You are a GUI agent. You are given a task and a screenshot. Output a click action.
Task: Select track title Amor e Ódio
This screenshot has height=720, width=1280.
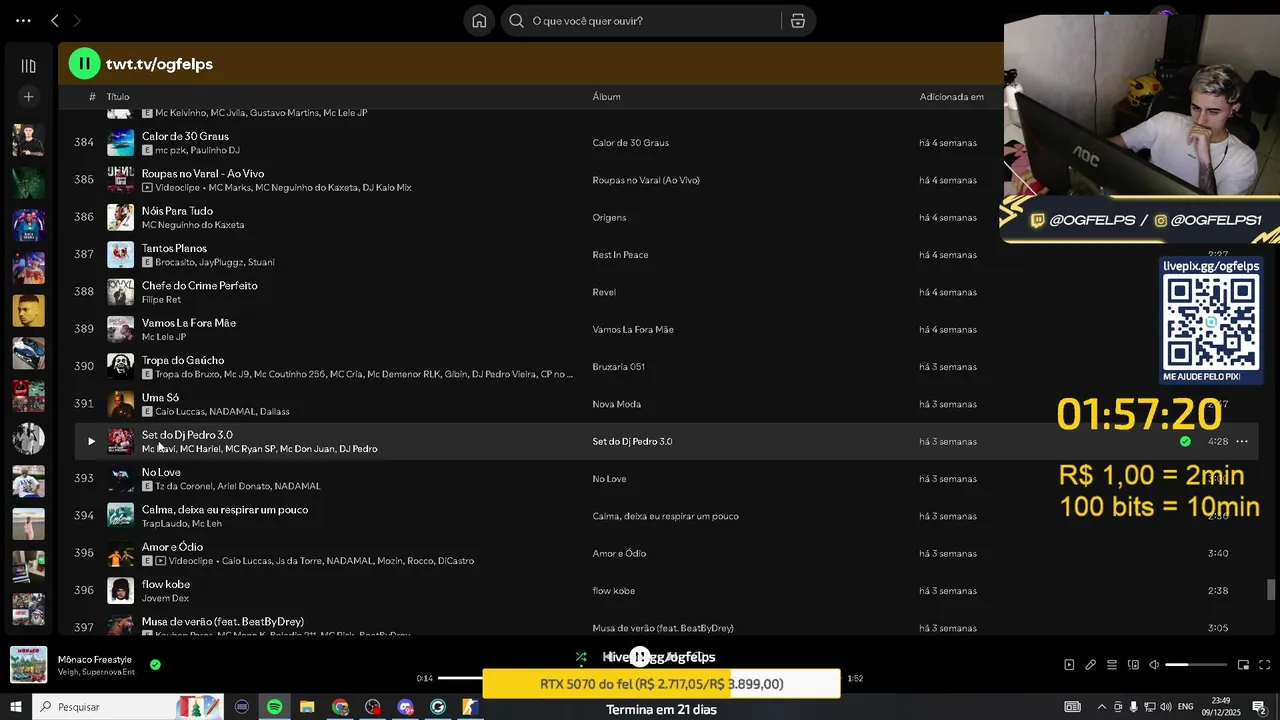pos(172,547)
